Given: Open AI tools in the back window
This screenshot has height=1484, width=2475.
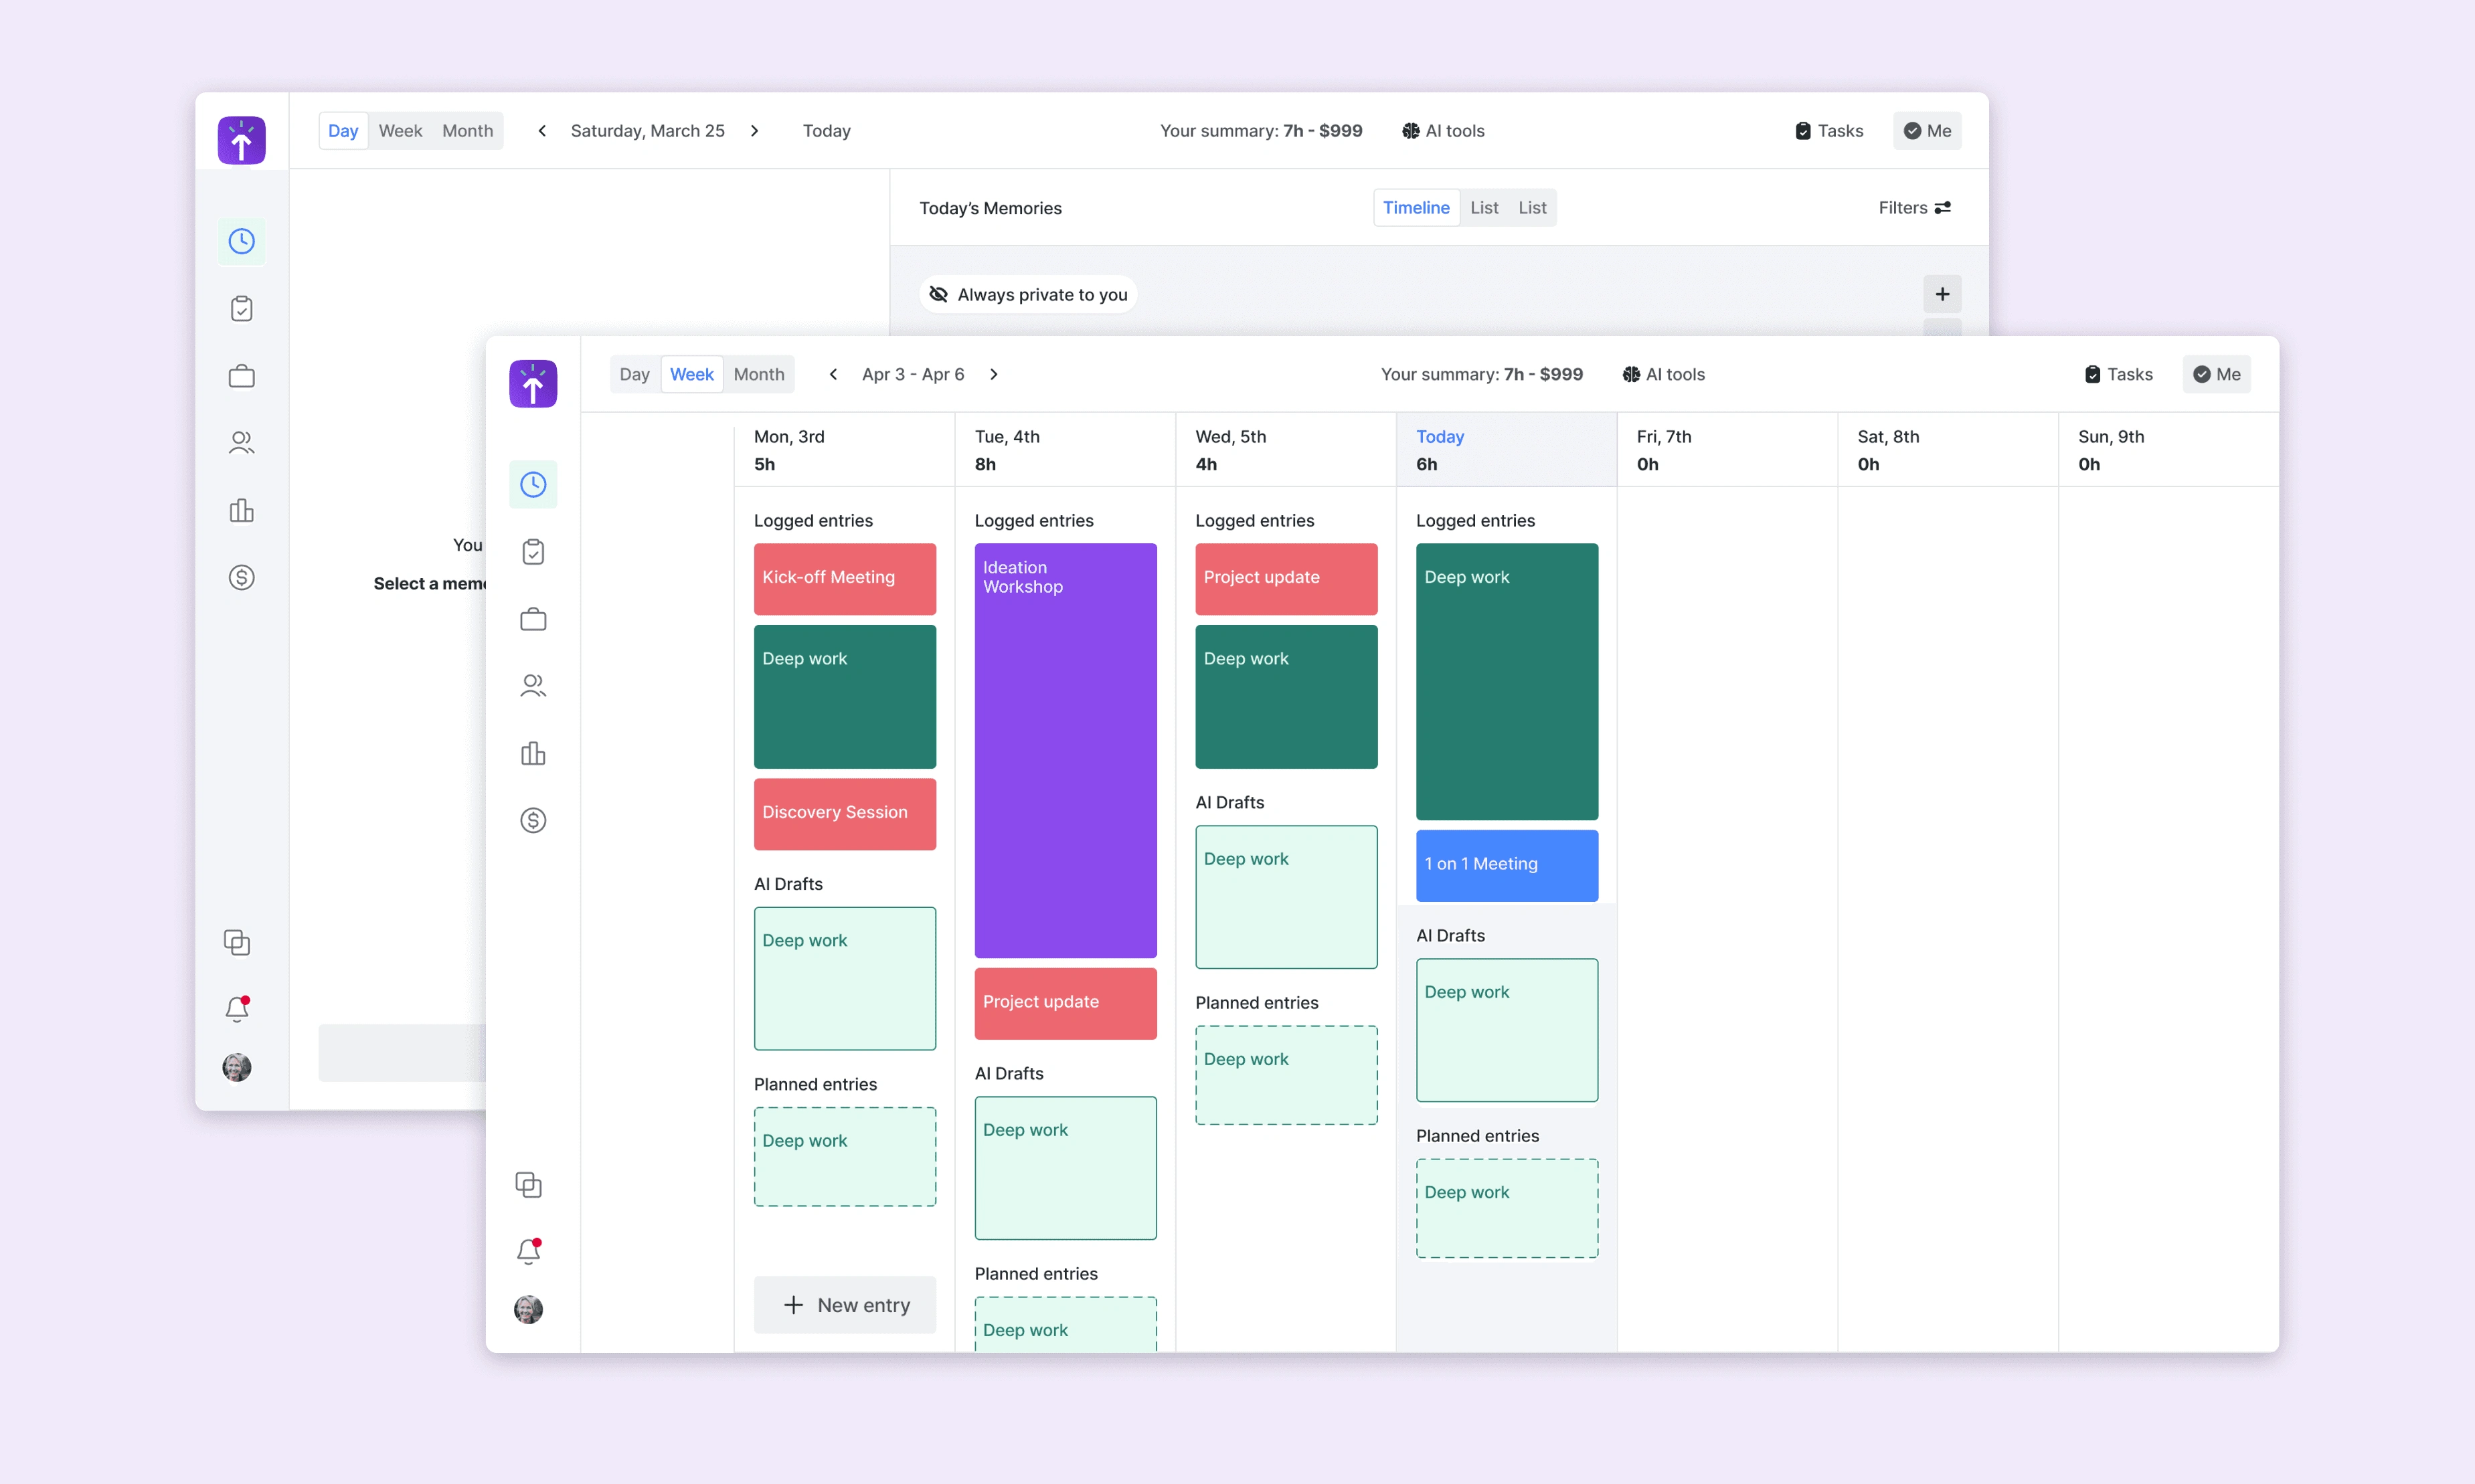Looking at the screenshot, I should pyautogui.click(x=1443, y=131).
